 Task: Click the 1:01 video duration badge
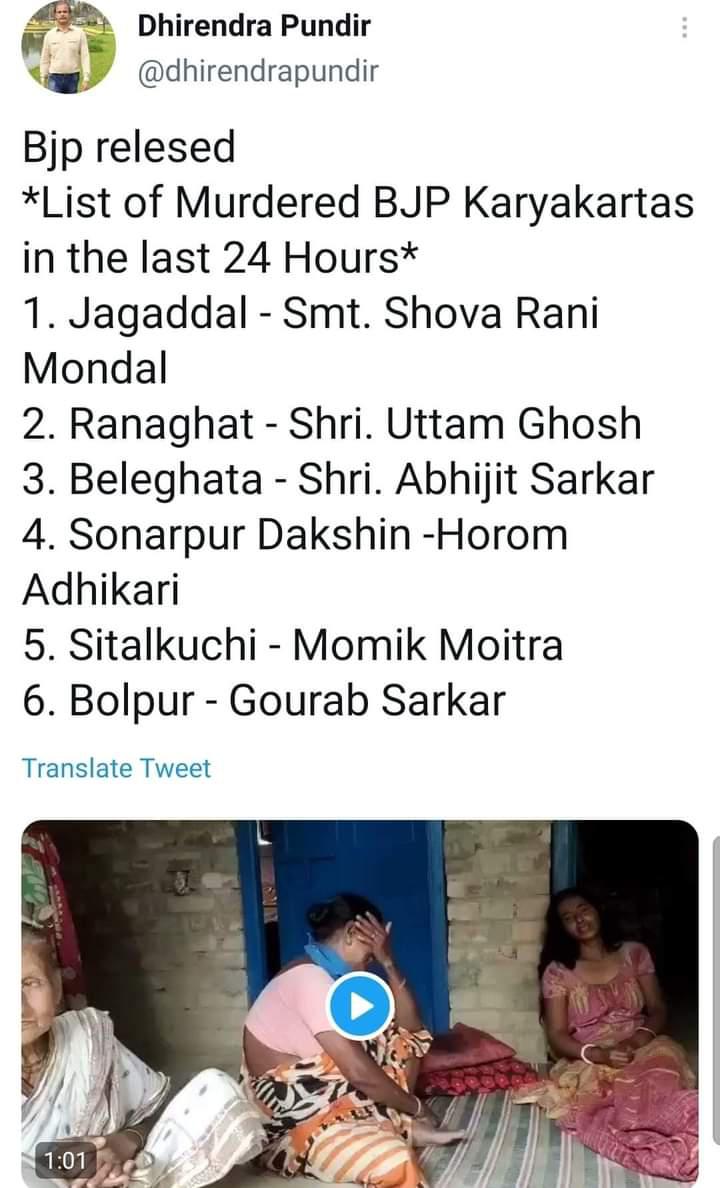[x=63, y=1161]
